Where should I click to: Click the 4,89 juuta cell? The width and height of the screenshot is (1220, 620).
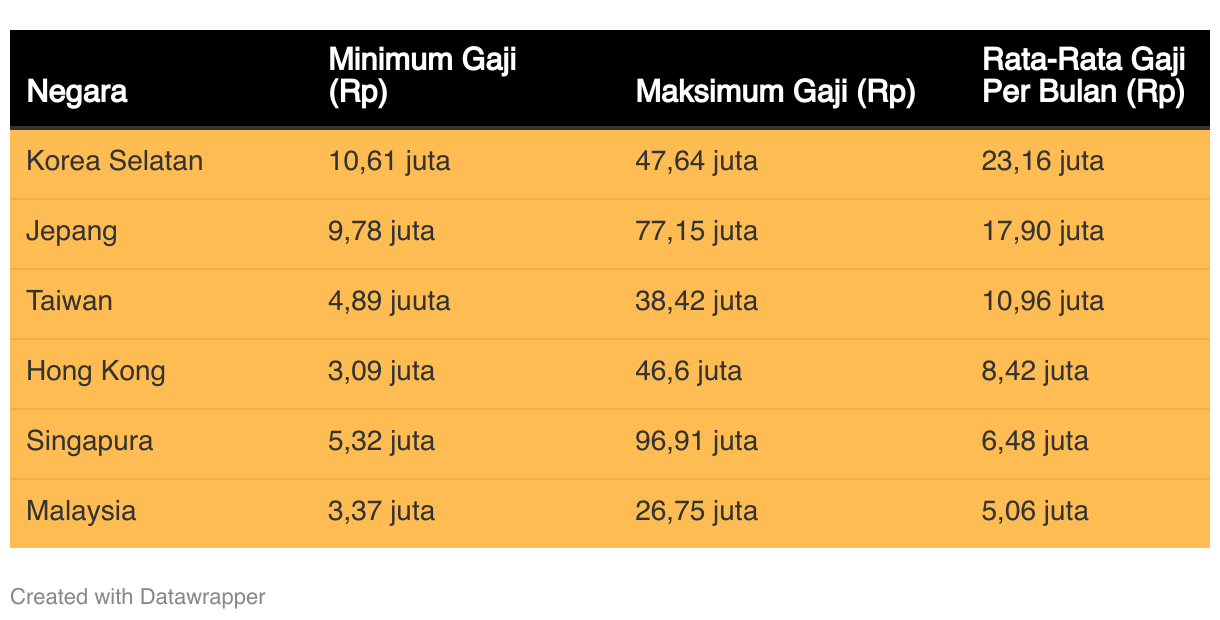coord(390,301)
